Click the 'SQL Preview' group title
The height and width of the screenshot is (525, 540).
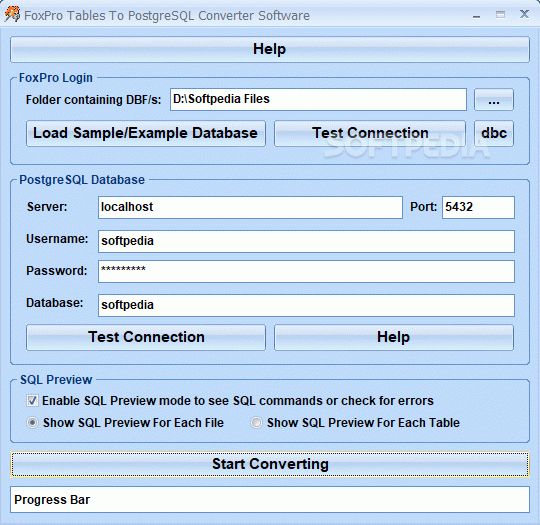(56, 380)
